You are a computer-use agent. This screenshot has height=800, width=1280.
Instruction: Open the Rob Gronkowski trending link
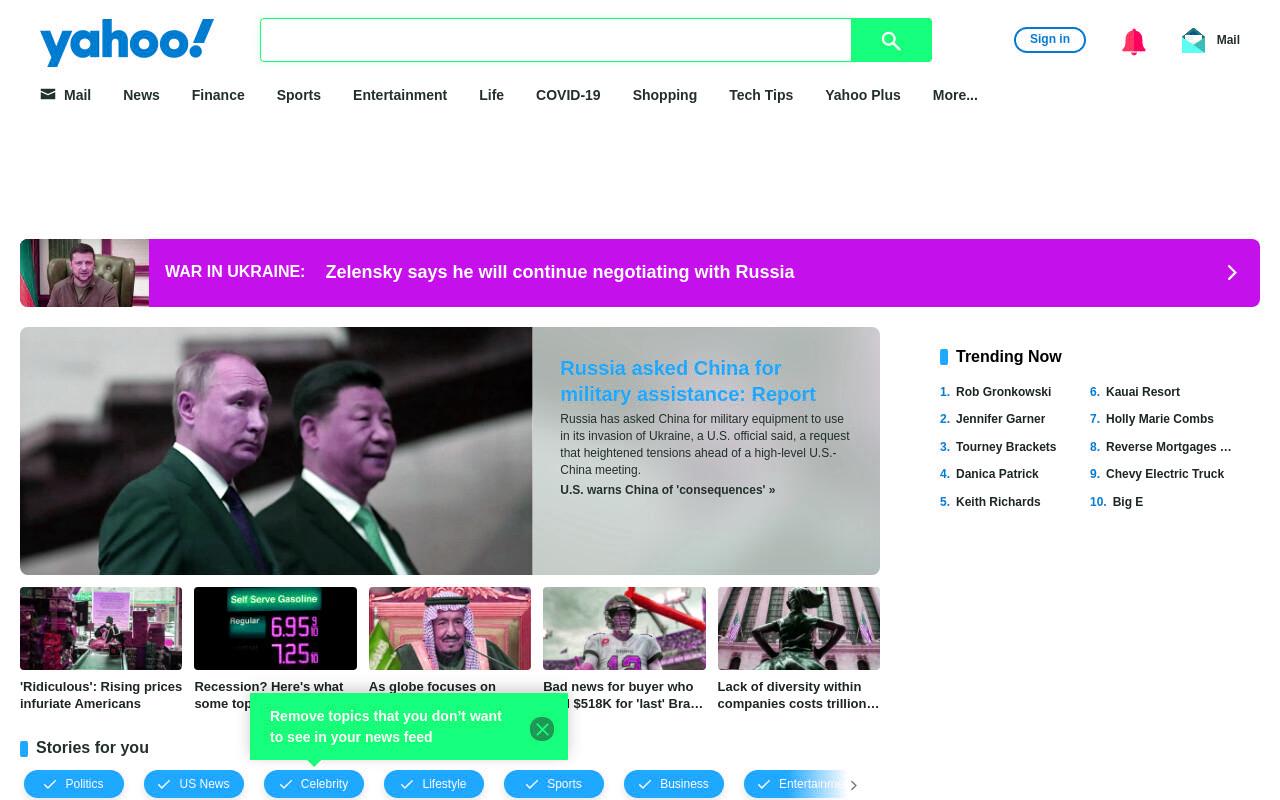pyautogui.click(x=1003, y=392)
